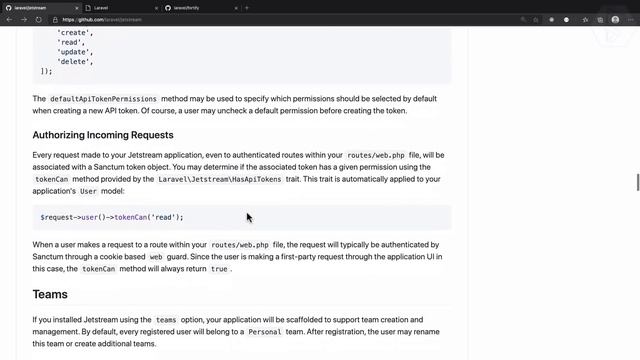This screenshot has height=360, width=640.
Task: Click the page's vertical scrollbar thumb
Action: coord(638,182)
